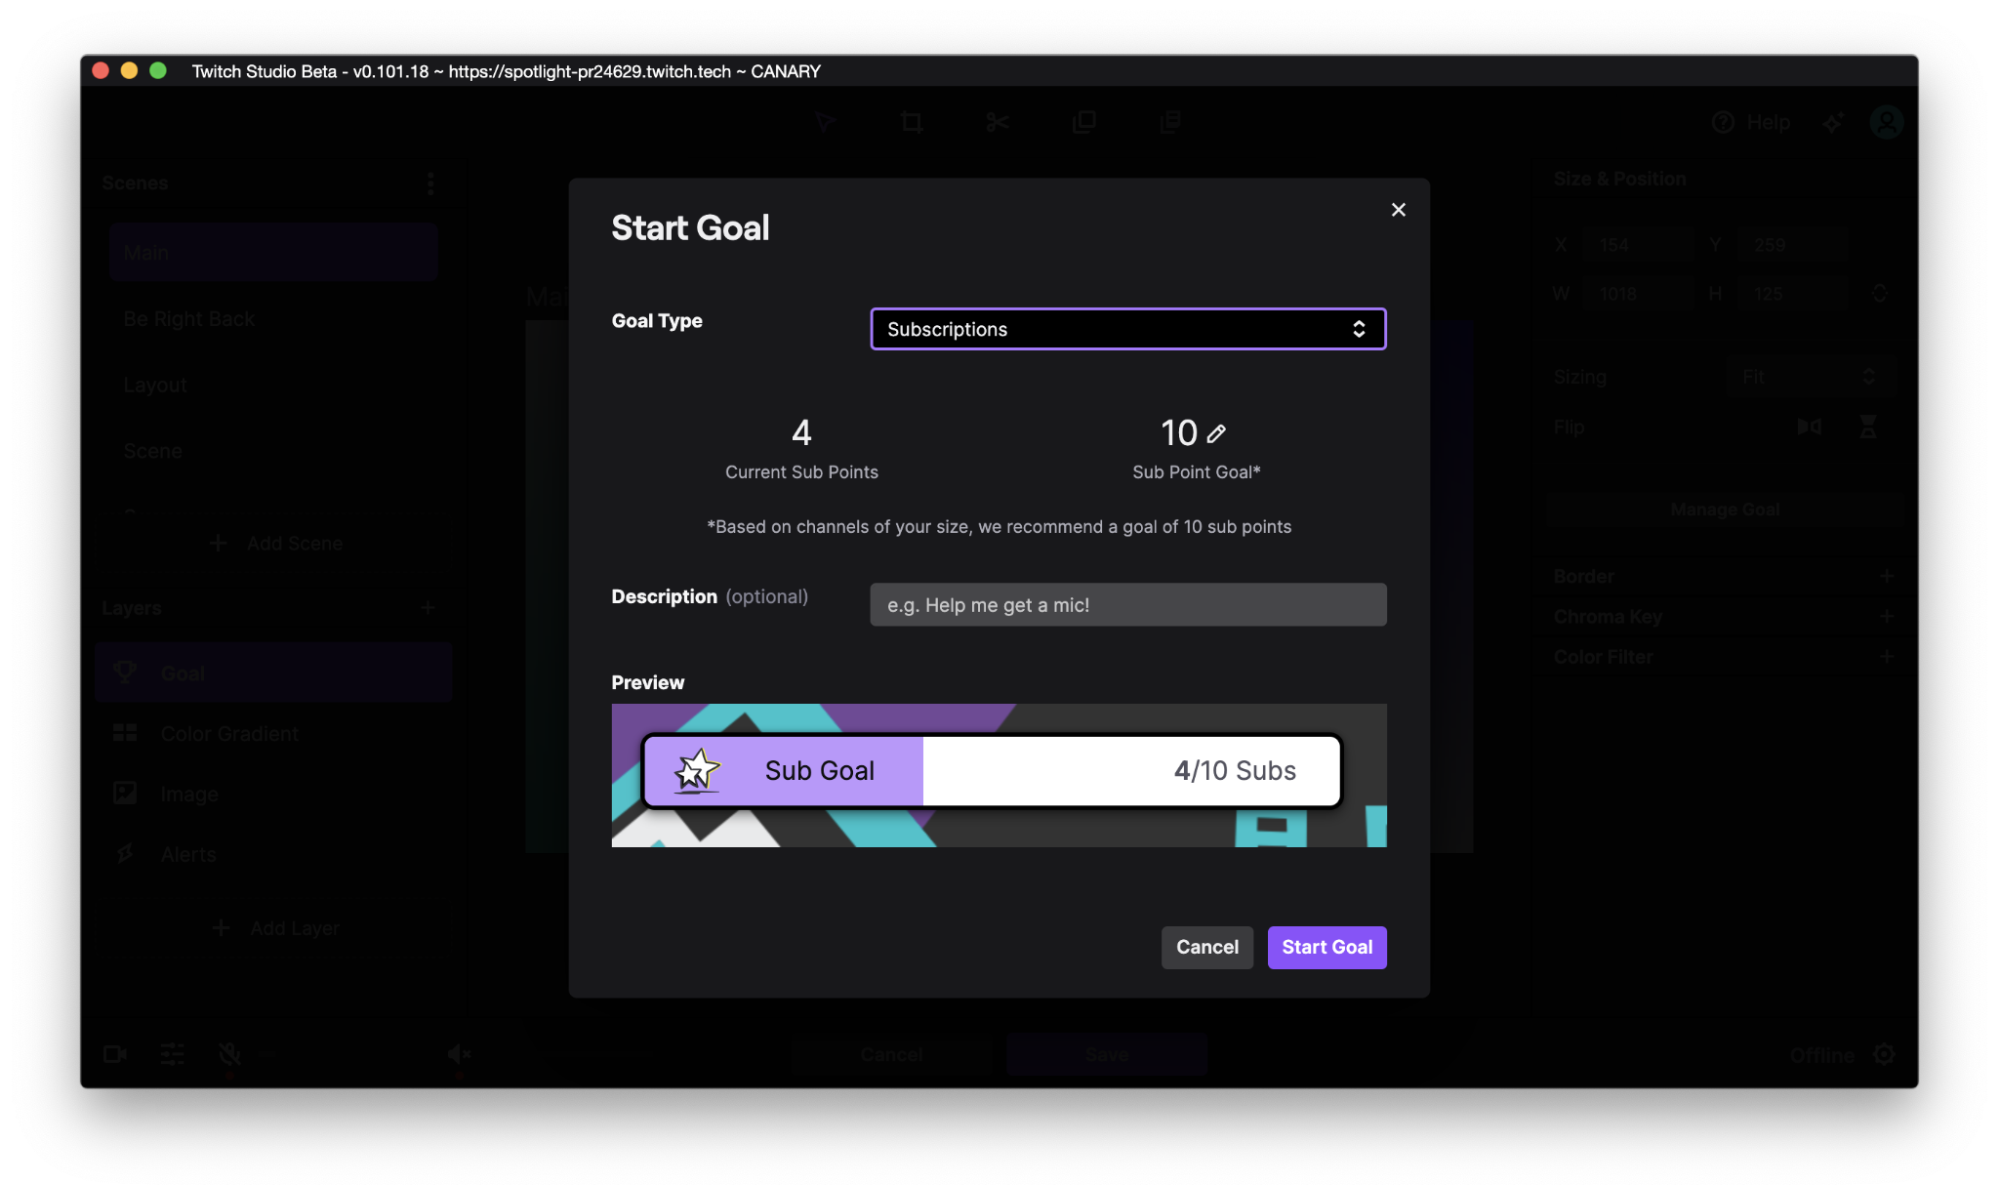Select the scissors cut tool
The height and width of the screenshot is (1195, 1999).
996,122
